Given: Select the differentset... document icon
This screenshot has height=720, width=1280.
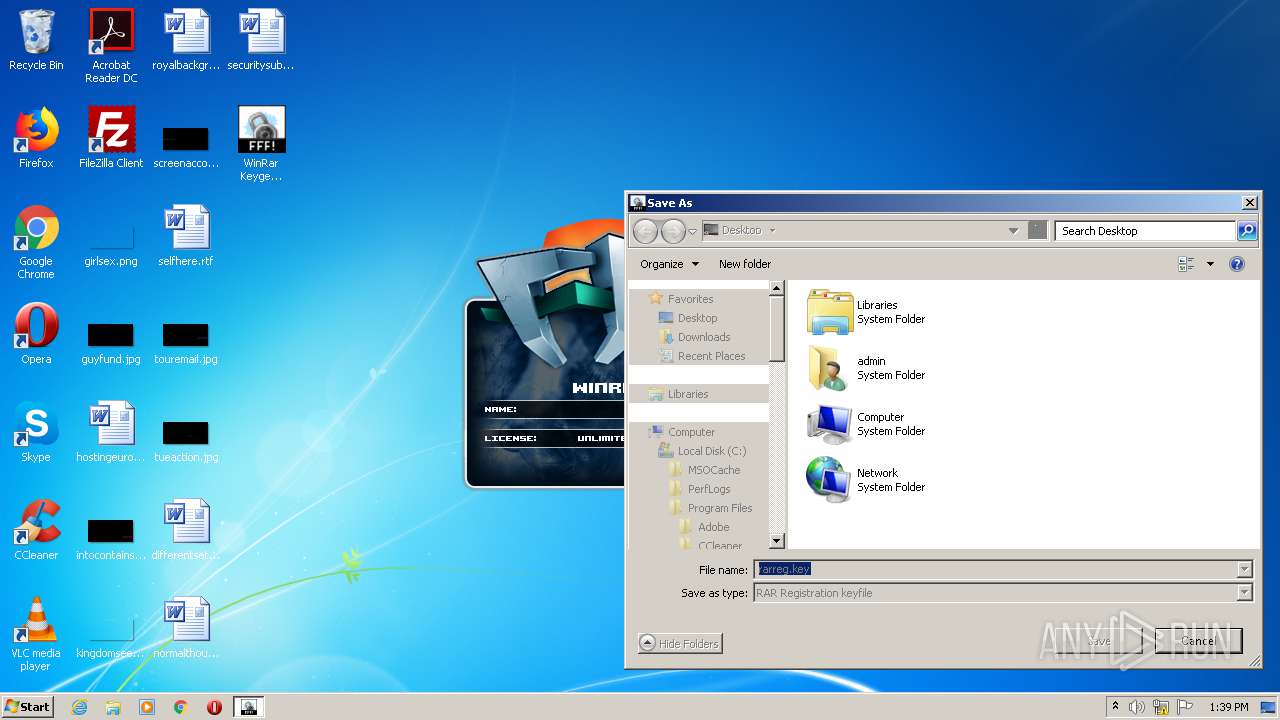Looking at the screenshot, I should (186, 530).
